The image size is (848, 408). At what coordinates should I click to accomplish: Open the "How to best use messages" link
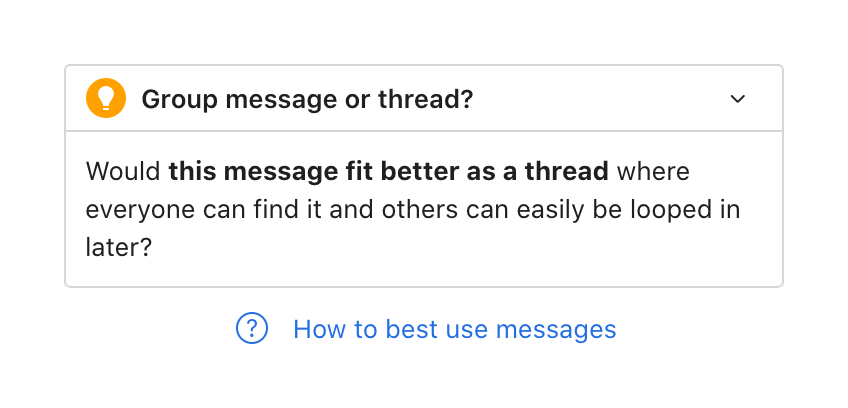coord(454,329)
